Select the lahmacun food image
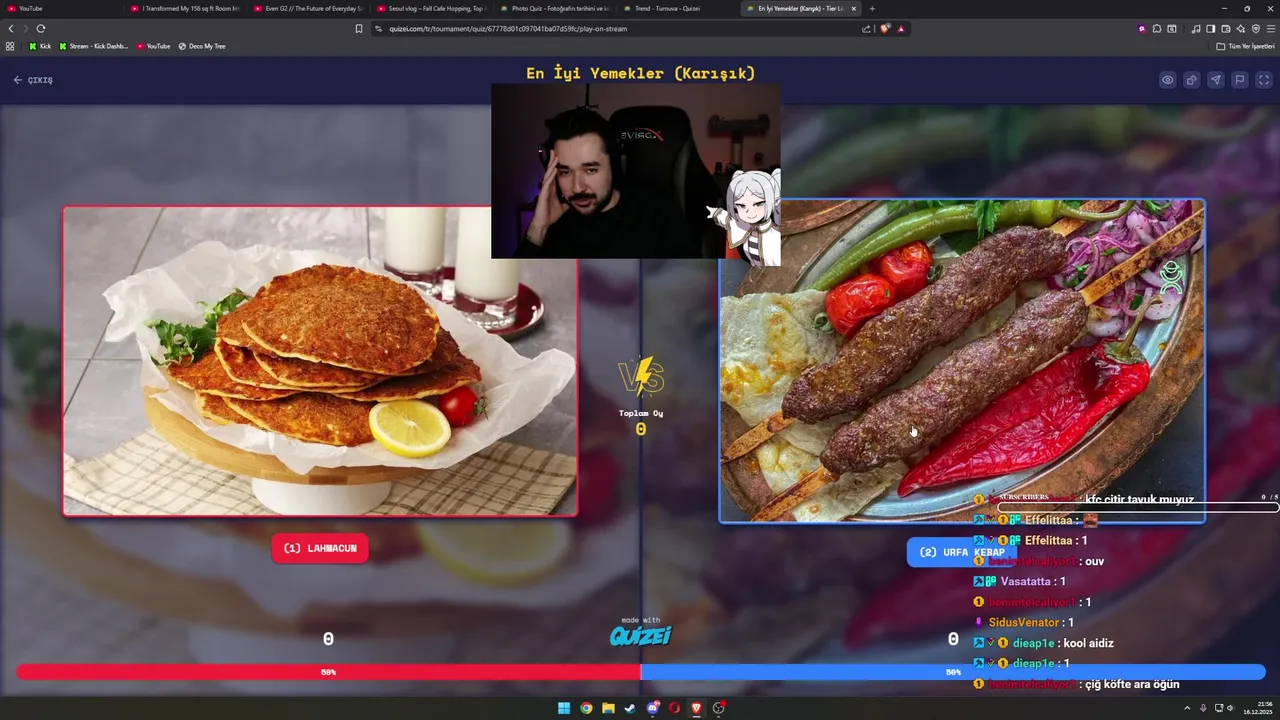This screenshot has width=1280, height=720. point(320,361)
